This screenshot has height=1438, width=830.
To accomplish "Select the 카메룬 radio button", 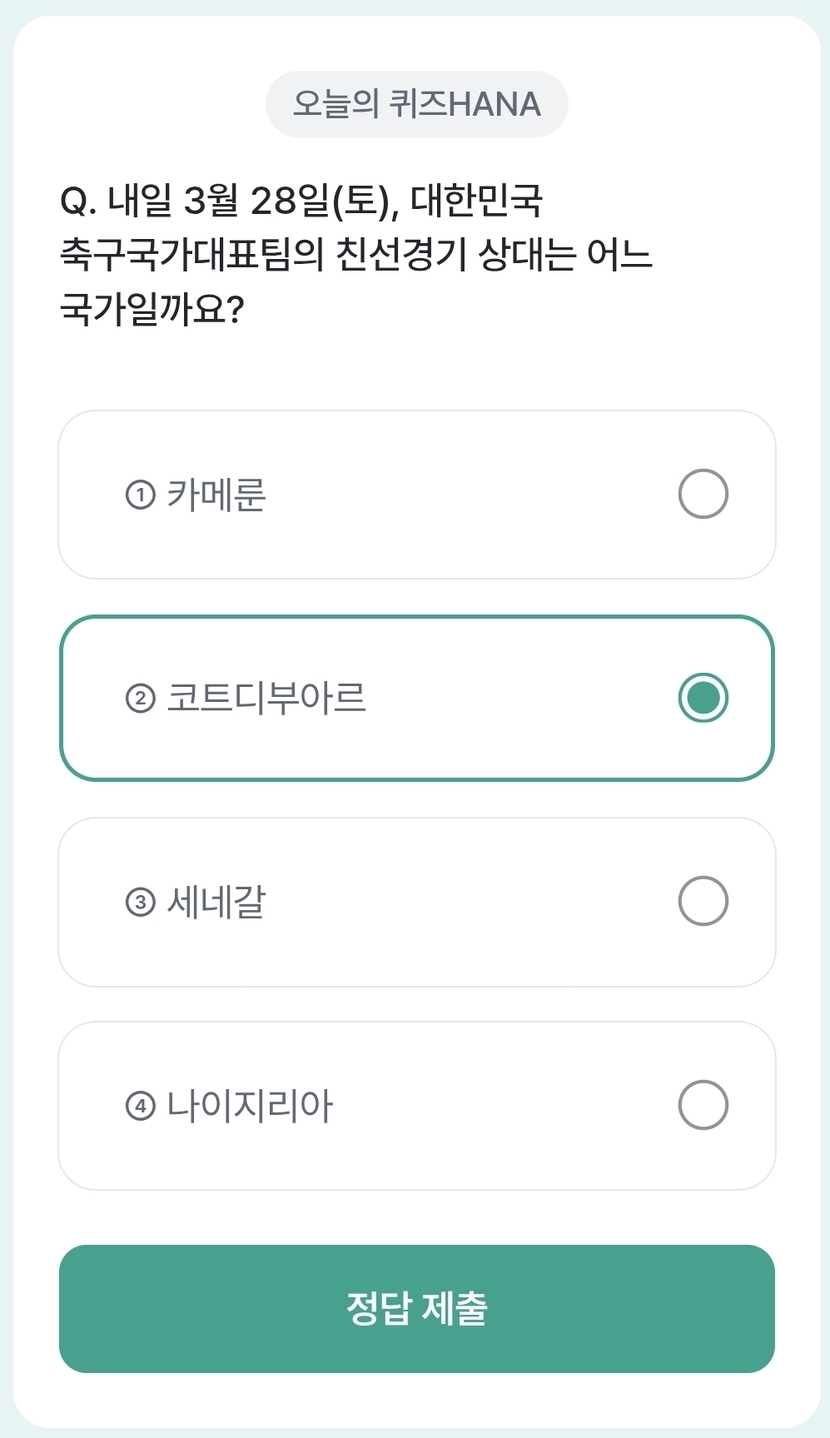I will 703,494.
